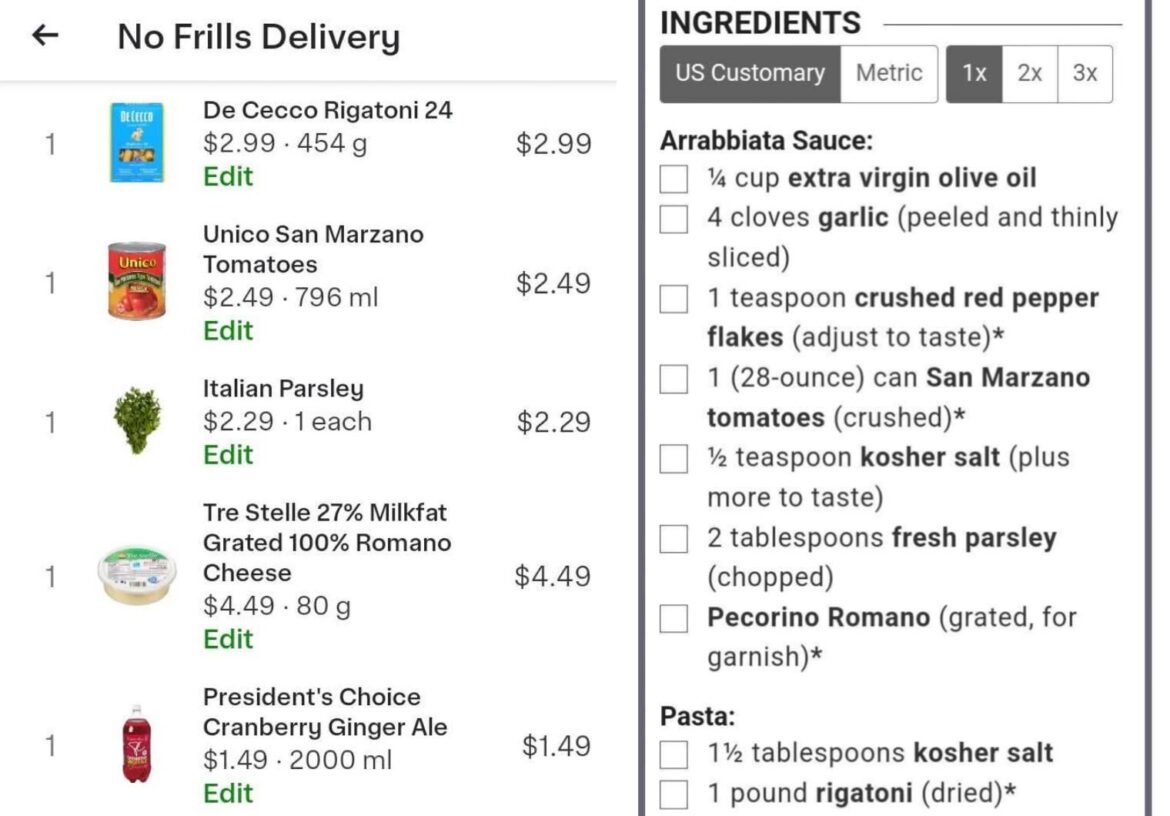Edit the Romano Cheese item
The image size is (1170, 816).
(228, 639)
